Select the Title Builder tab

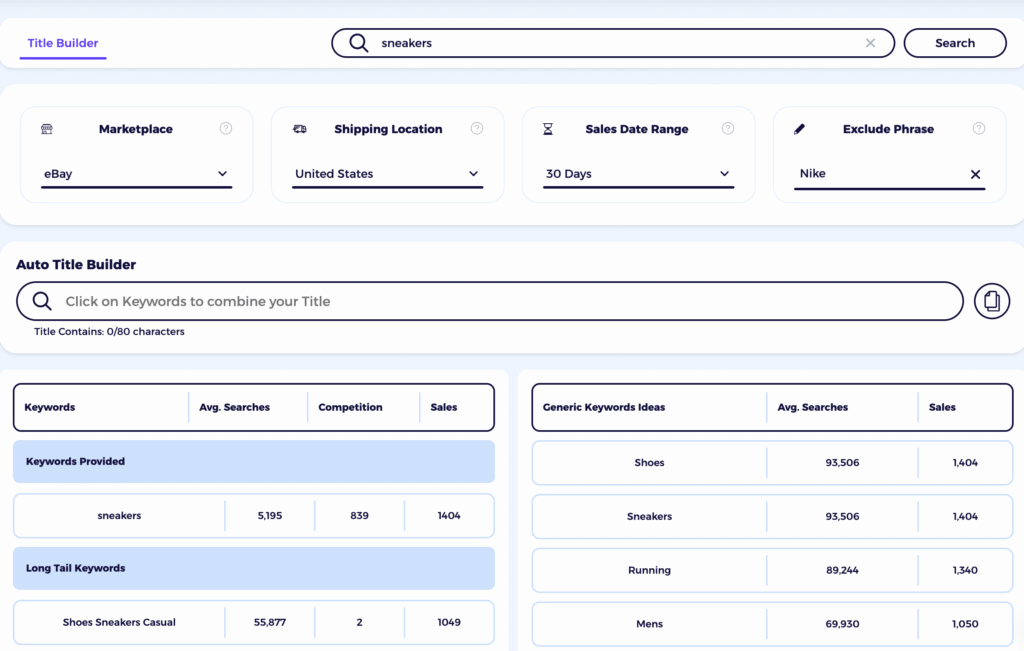click(62, 43)
